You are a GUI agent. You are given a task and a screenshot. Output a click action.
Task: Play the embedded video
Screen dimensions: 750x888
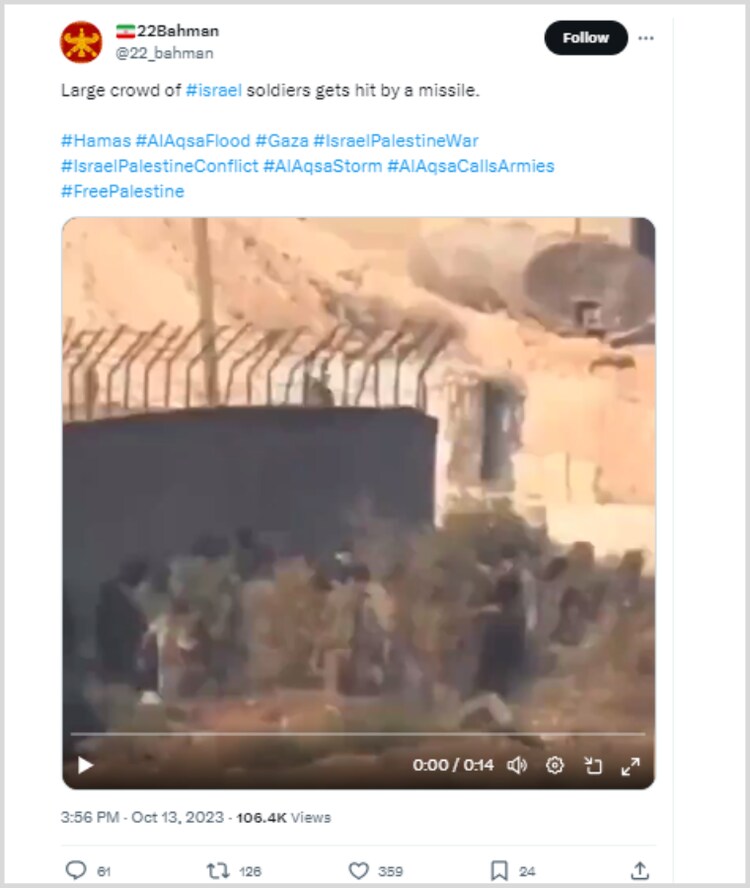(x=85, y=765)
